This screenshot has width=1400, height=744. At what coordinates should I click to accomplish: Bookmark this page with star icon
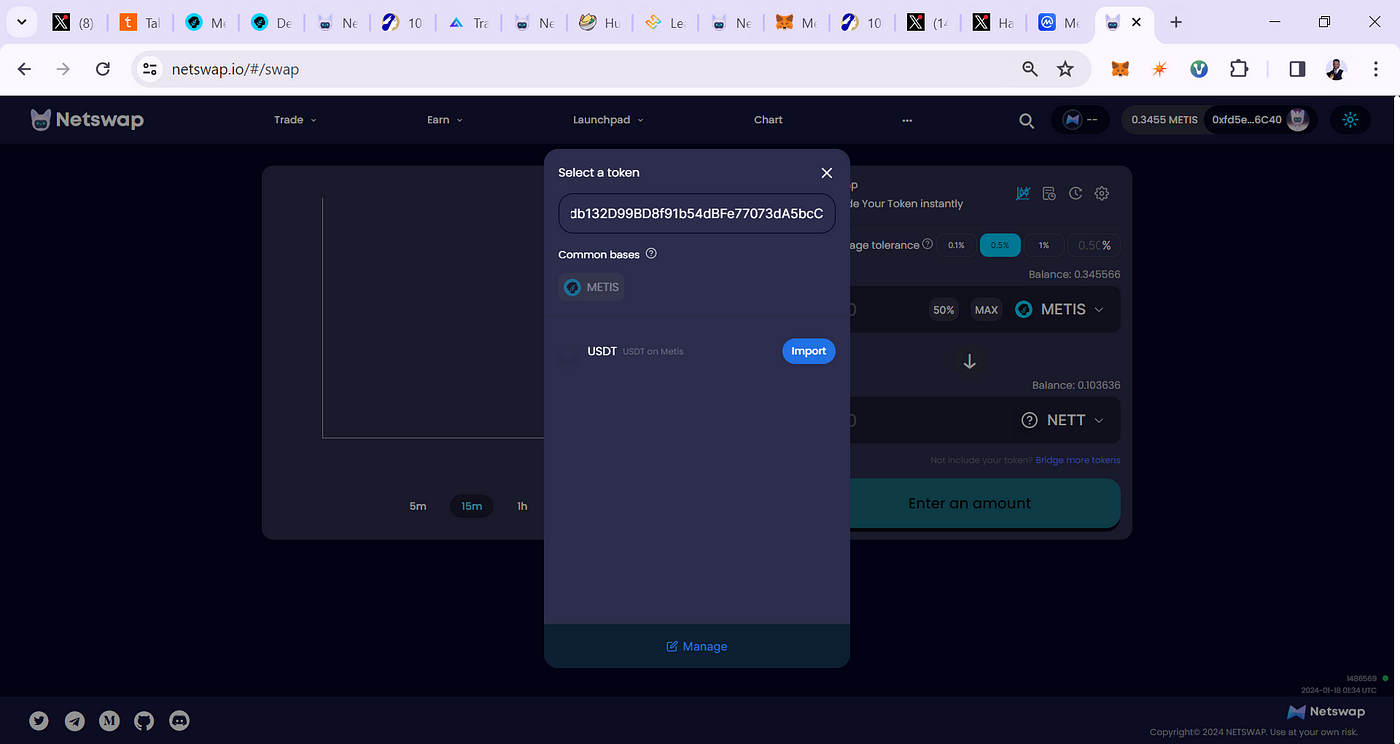(x=1065, y=69)
